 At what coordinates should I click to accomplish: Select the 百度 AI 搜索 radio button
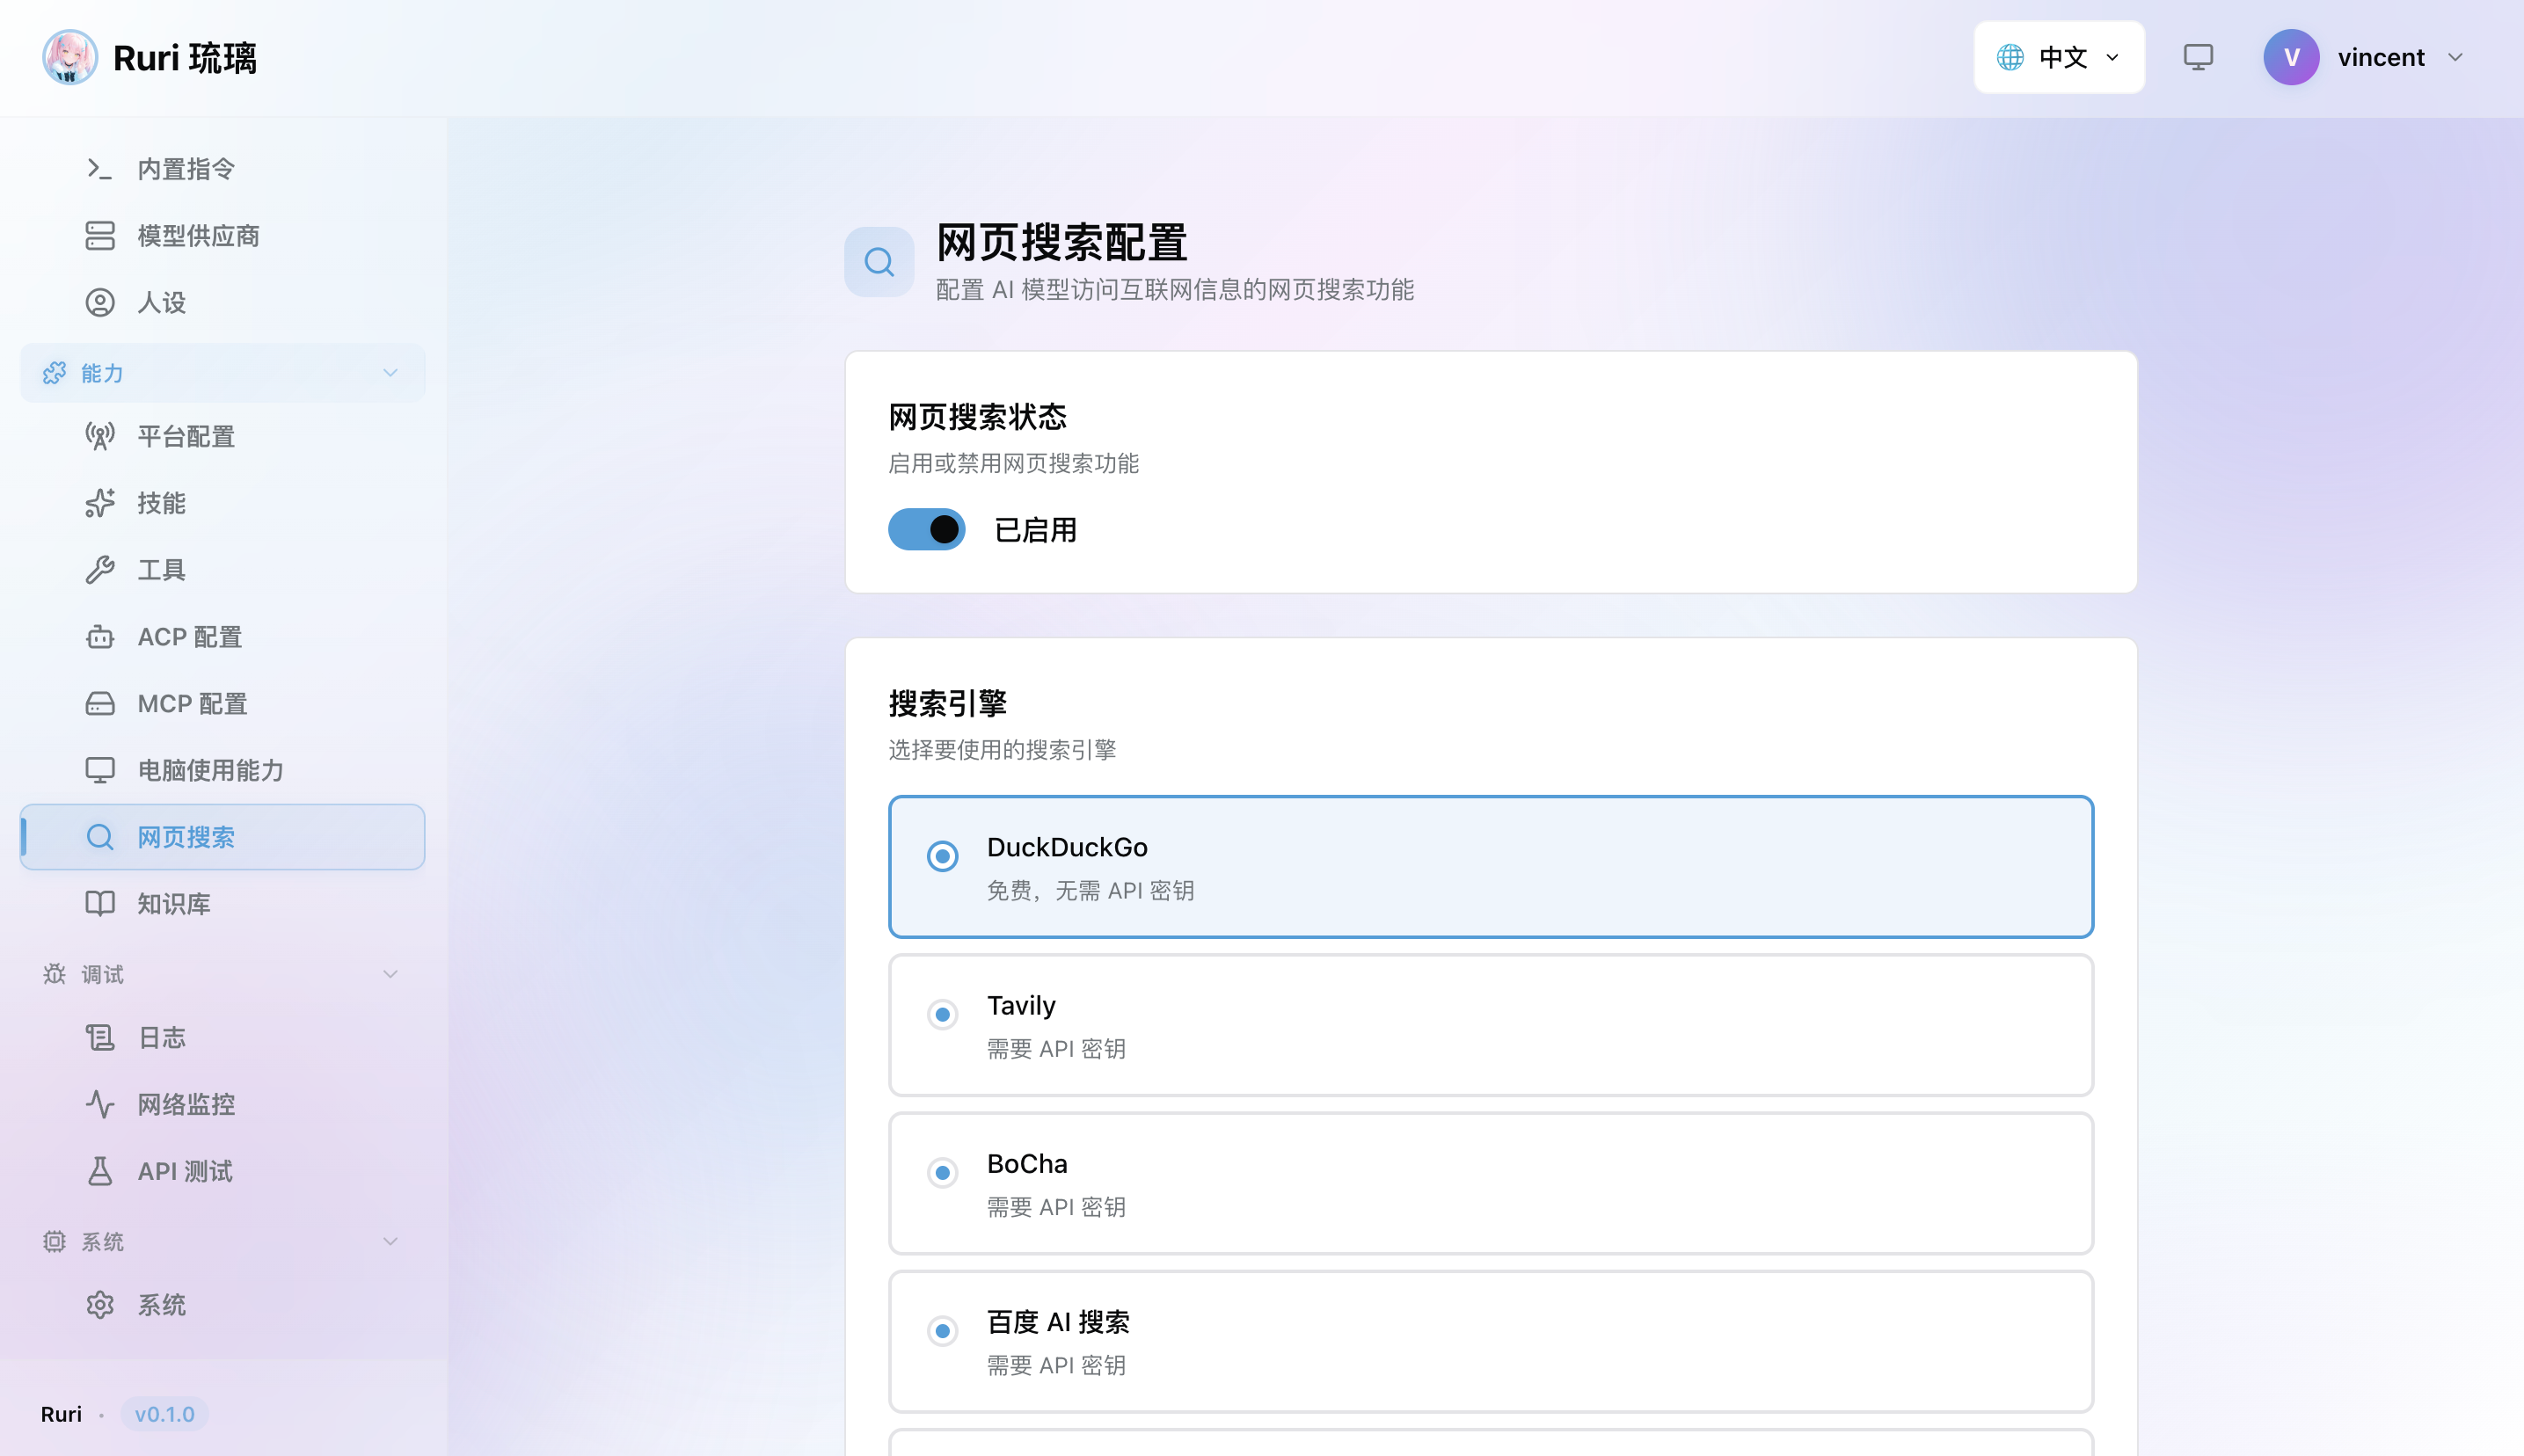(x=942, y=1331)
